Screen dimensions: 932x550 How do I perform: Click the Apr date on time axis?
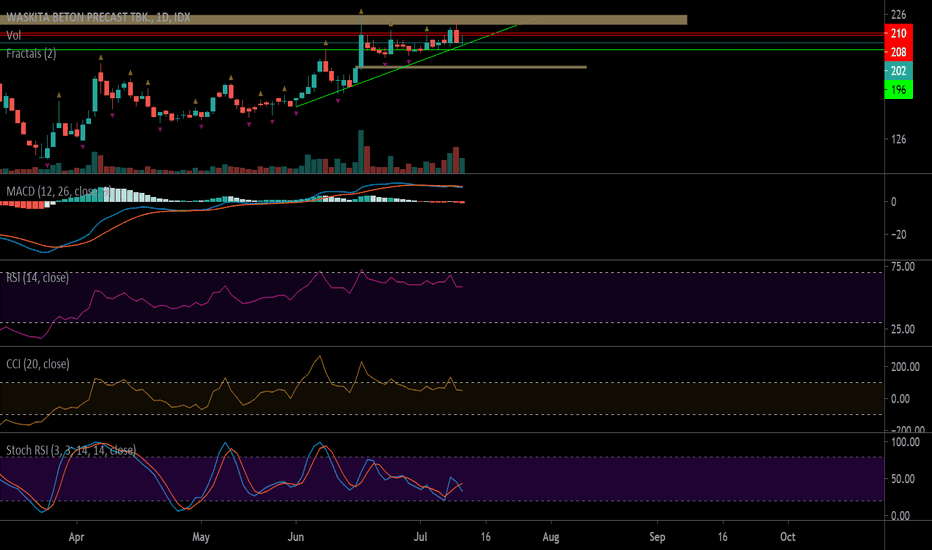point(76,537)
